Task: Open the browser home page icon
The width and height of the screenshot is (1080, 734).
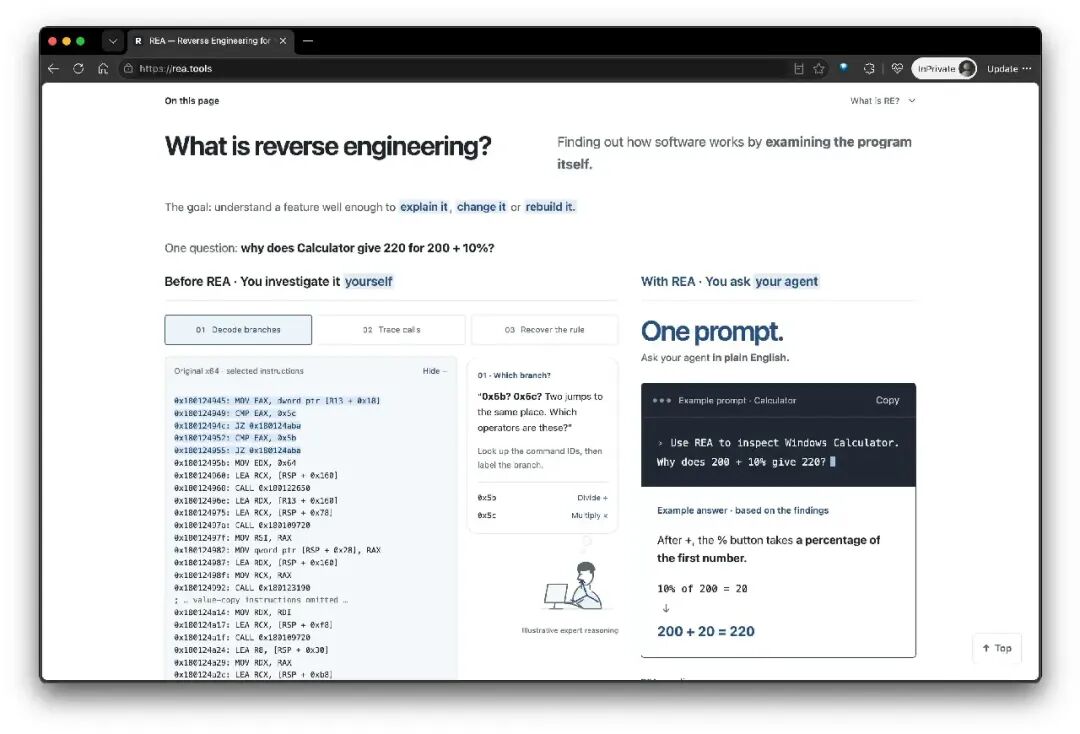Action: point(103,68)
